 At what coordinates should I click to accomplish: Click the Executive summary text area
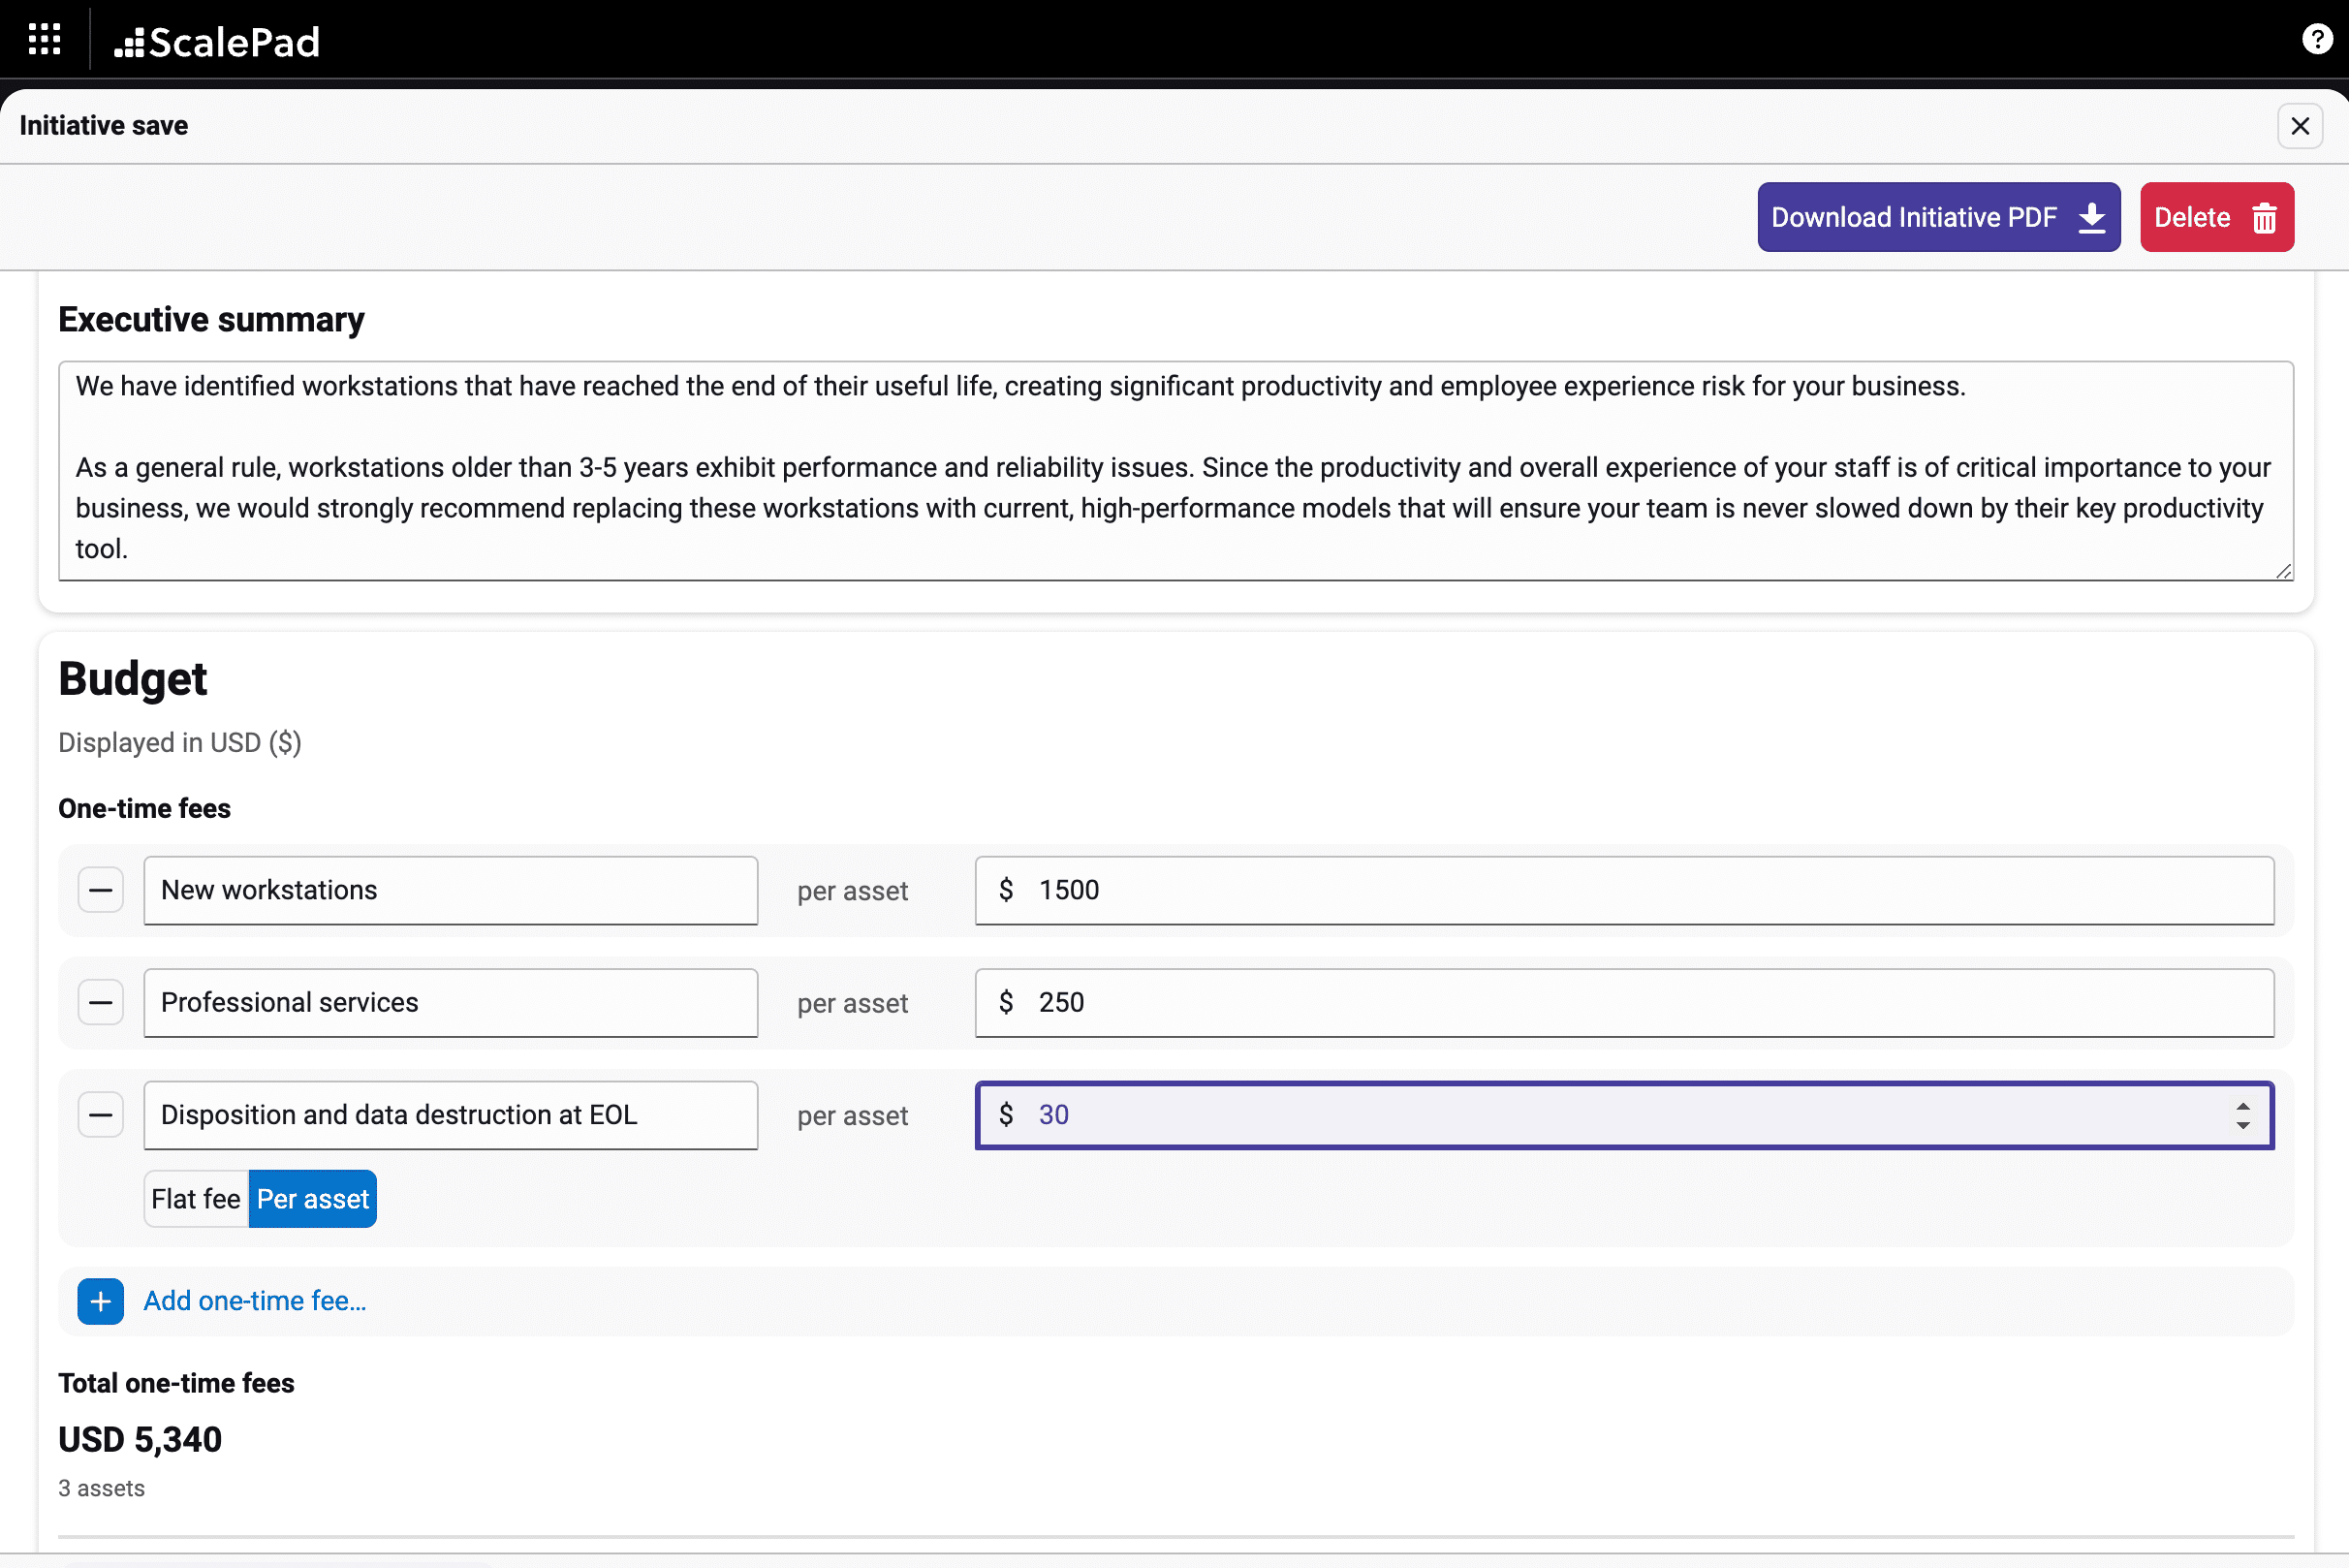(1175, 470)
